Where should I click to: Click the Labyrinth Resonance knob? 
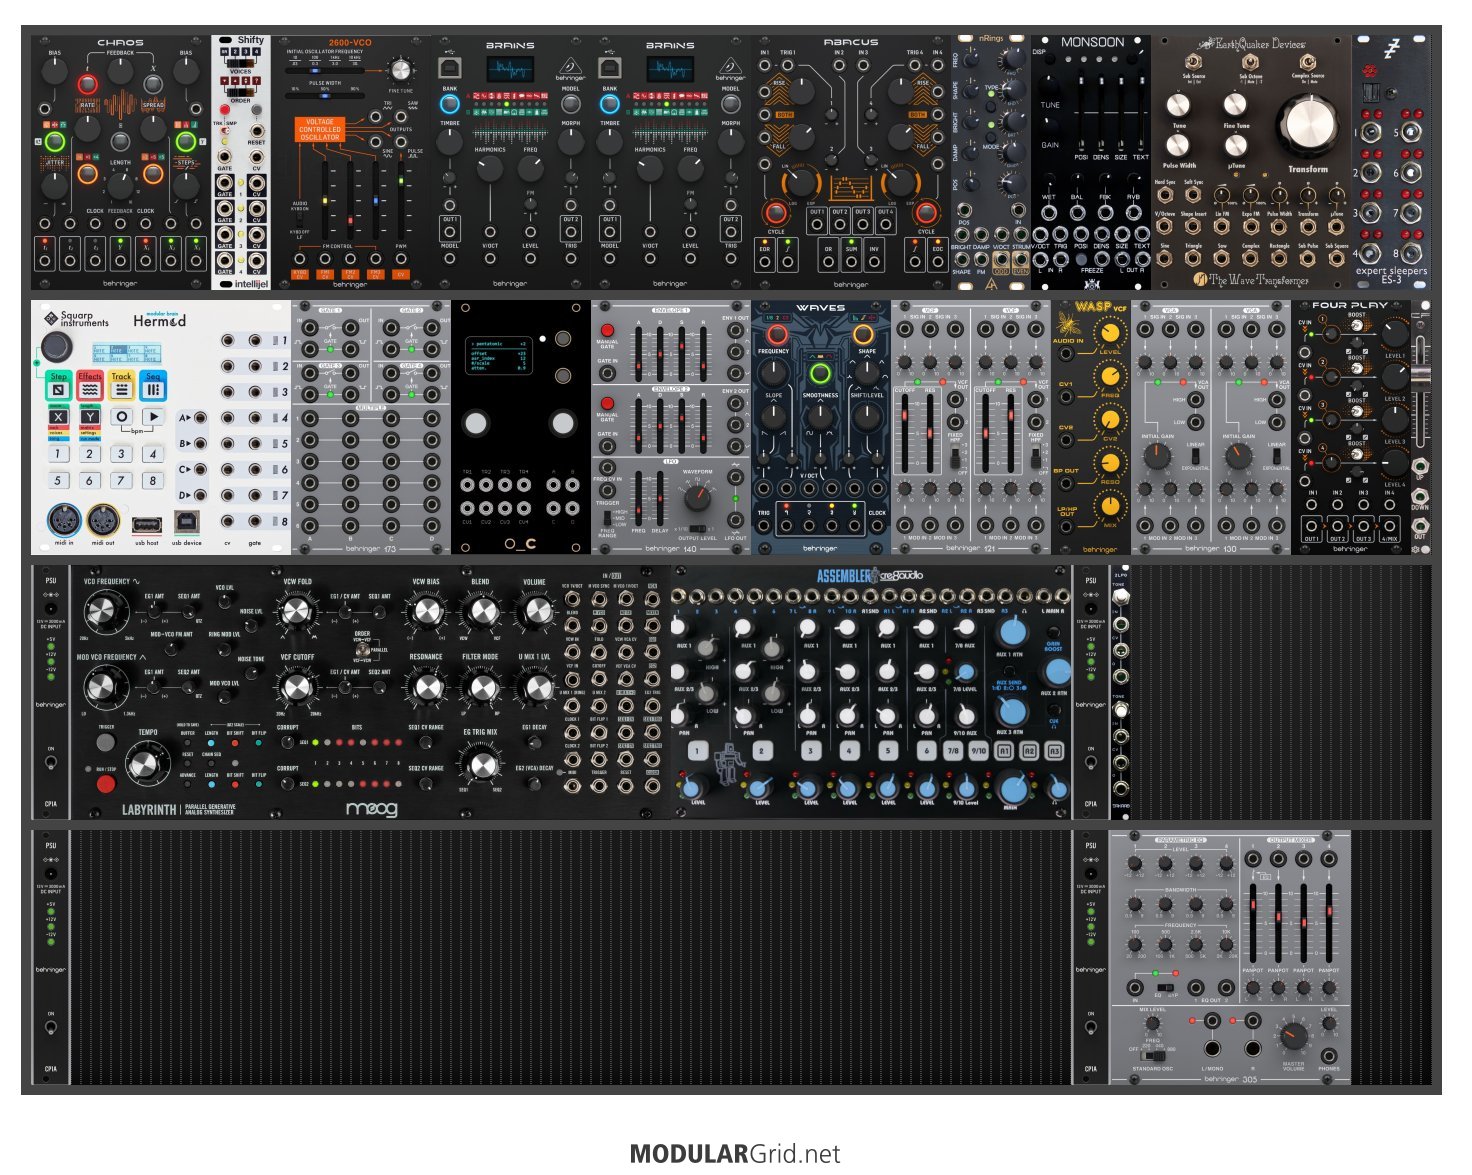coord(427,688)
